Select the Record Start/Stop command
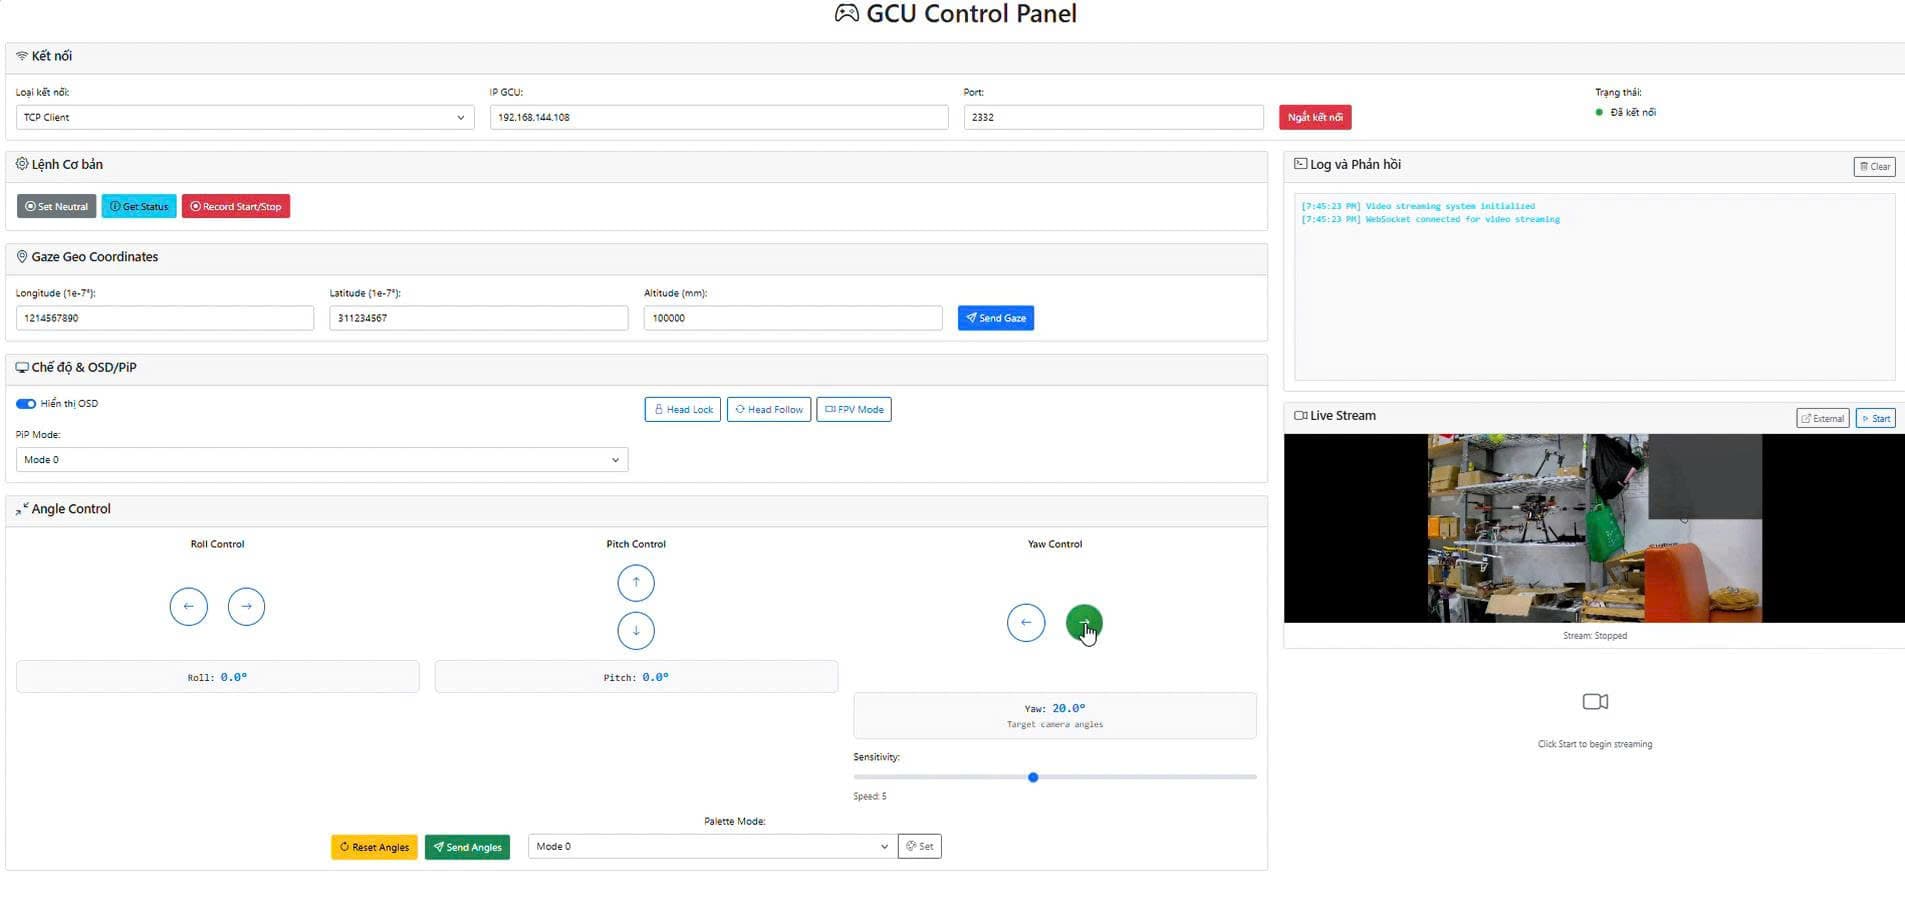The image size is (1905, 915). point(236,206)
